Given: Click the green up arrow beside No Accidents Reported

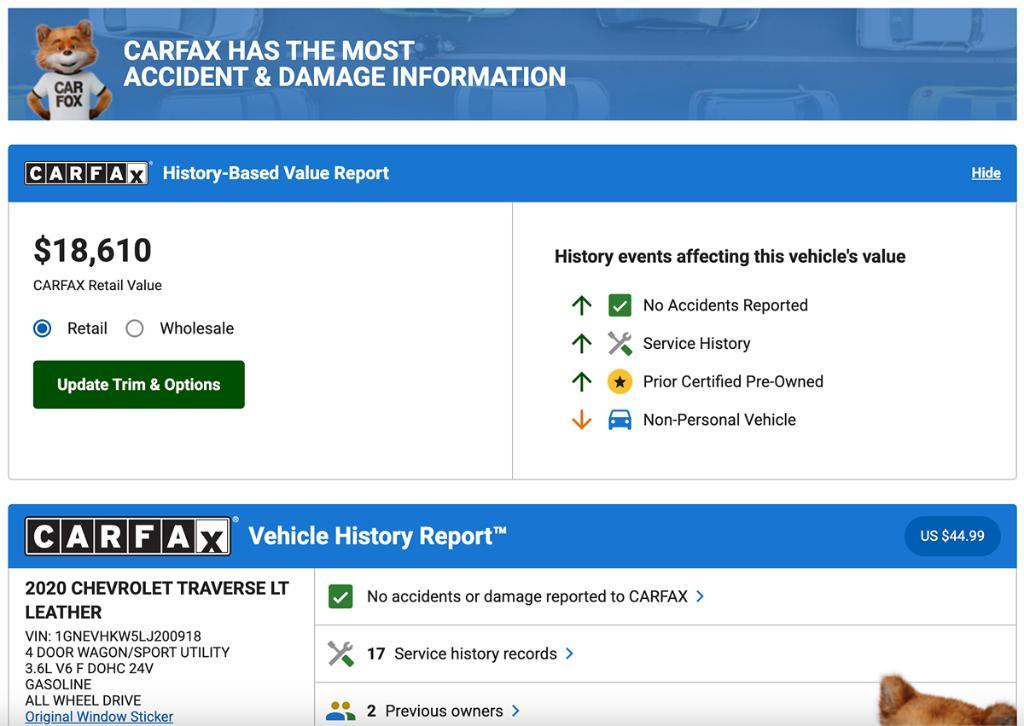Looking at the screenshot, I should (581, 305).
